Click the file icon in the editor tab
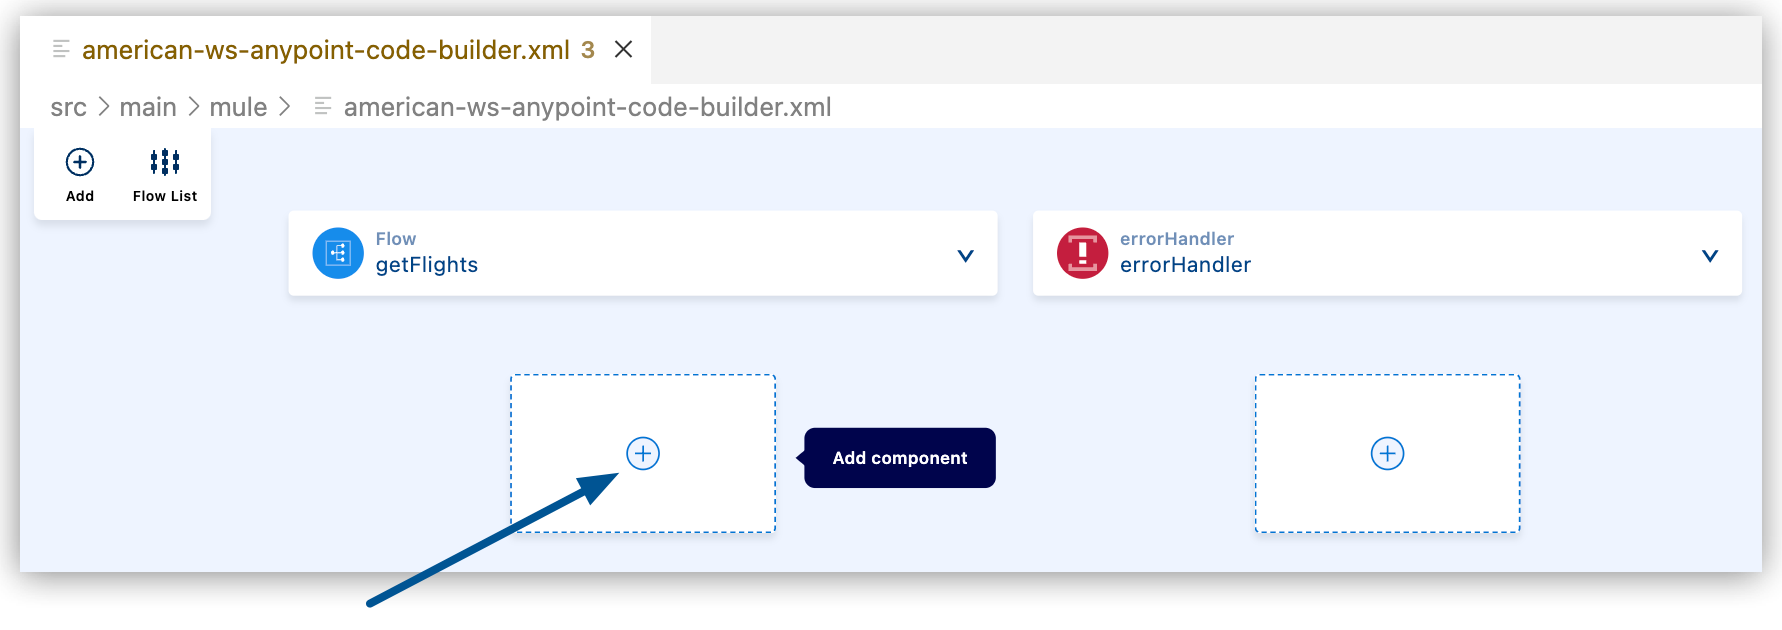This screenshot has height=630, width=1782. tap(61, 49)
